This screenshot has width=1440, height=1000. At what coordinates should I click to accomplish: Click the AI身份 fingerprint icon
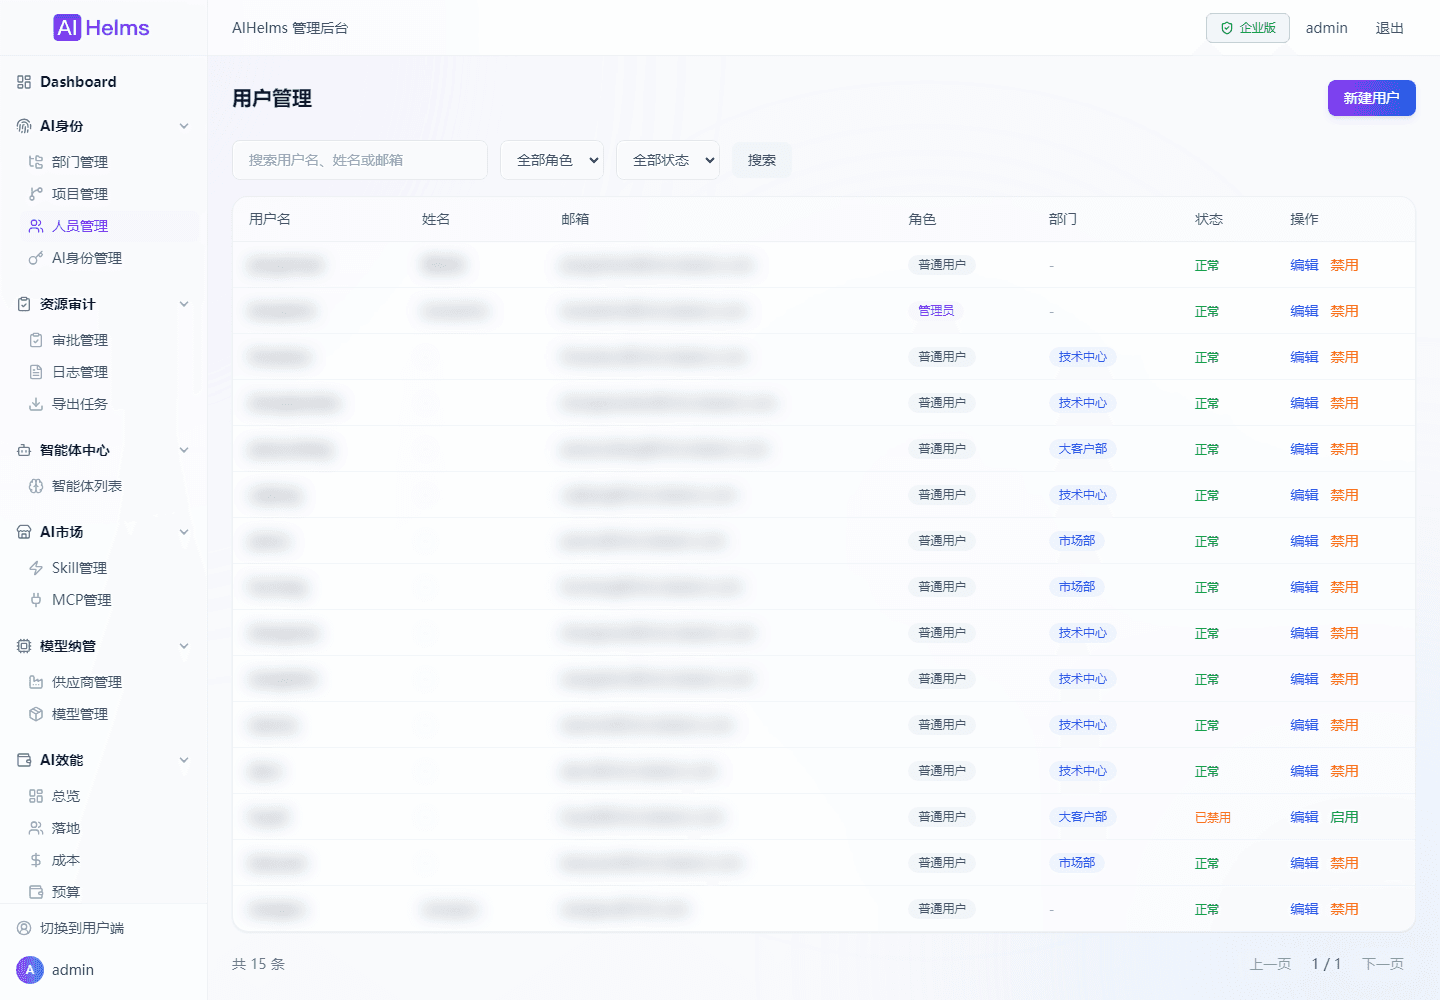coord(24,126)
